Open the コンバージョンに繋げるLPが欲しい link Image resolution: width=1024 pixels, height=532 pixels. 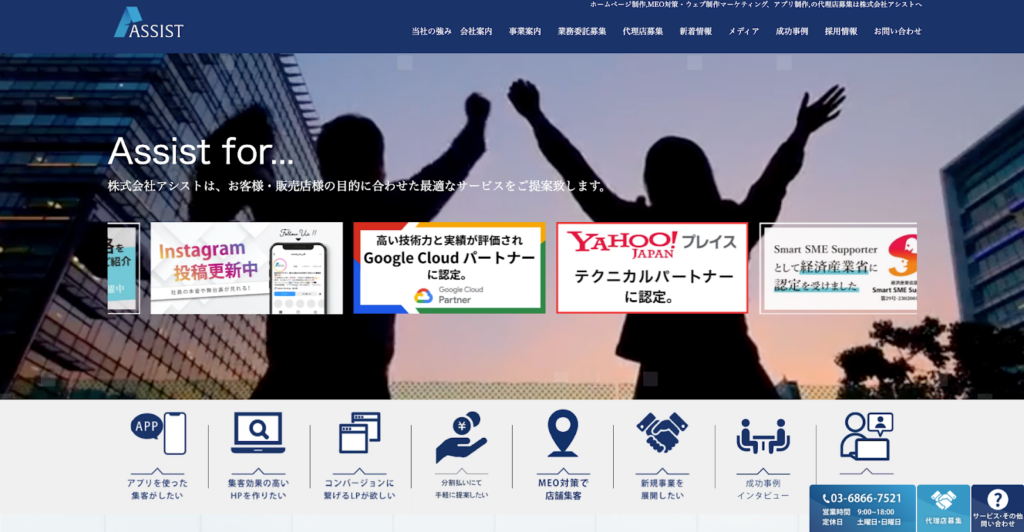tap(359, 490)
